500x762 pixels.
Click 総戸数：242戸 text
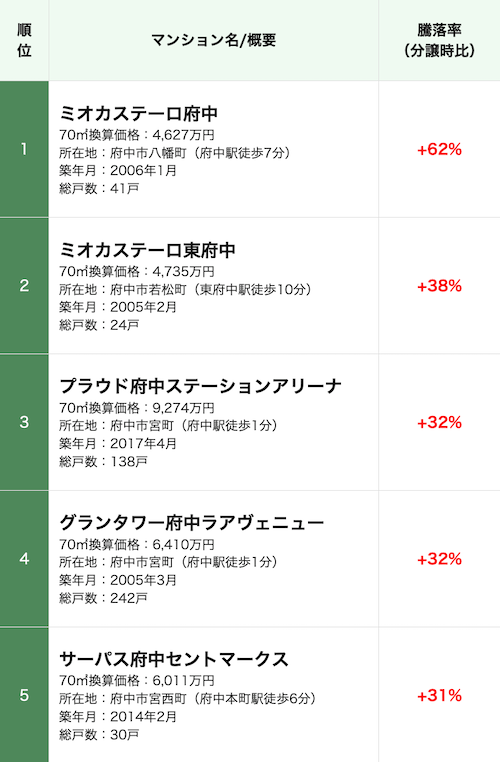click(x=103, y=598)
